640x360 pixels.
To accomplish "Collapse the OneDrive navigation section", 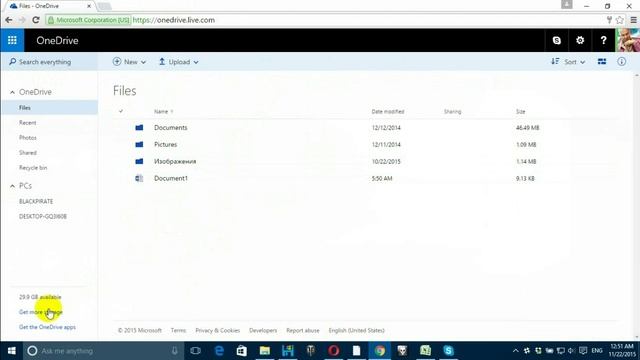I will 12,92.
